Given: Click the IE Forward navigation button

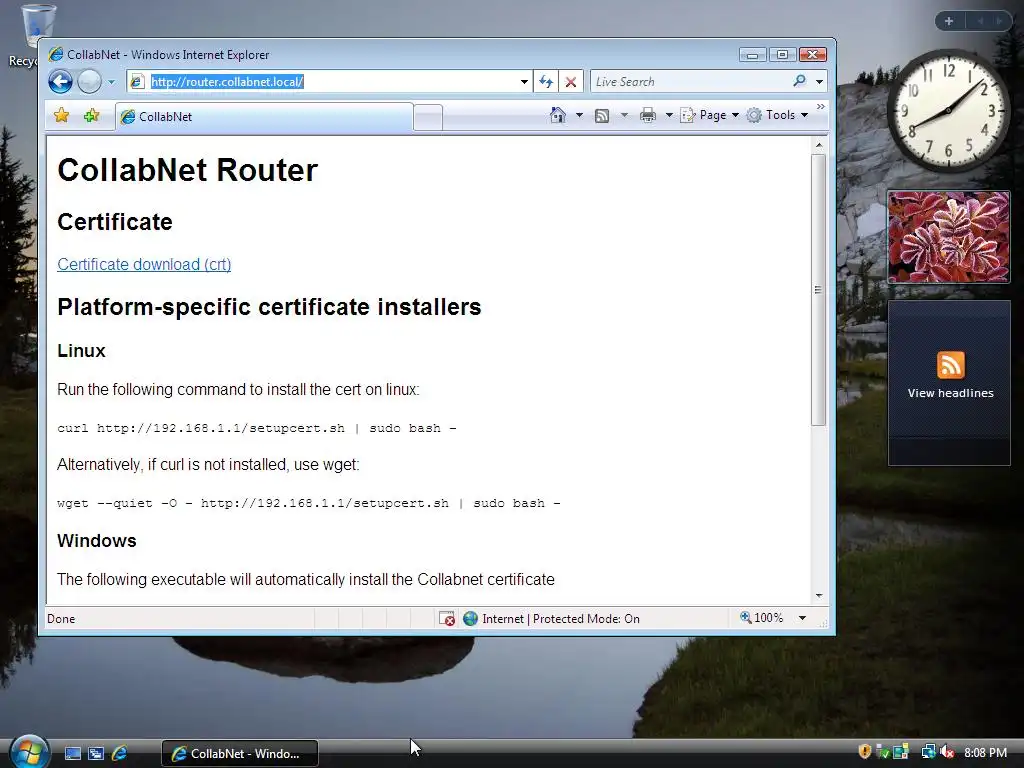Looking at the screenshot, I should point(89,82).
